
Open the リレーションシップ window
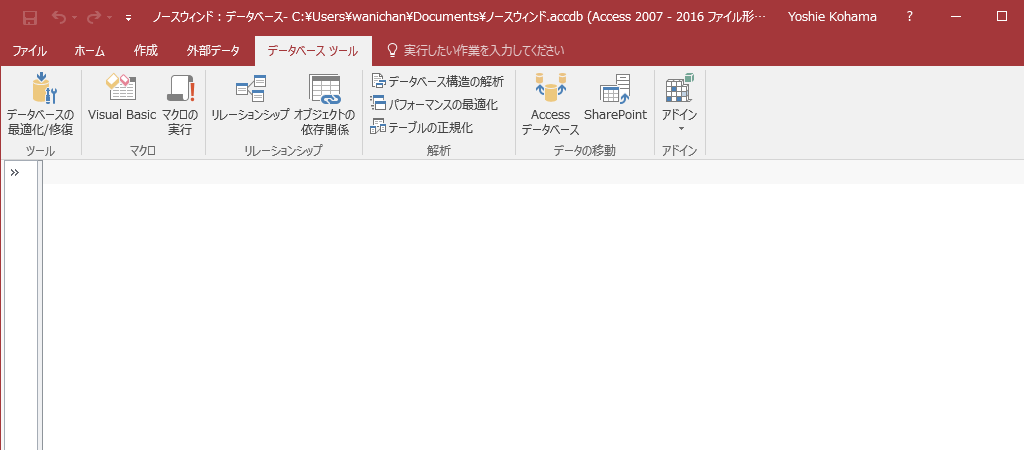(250, 98)
